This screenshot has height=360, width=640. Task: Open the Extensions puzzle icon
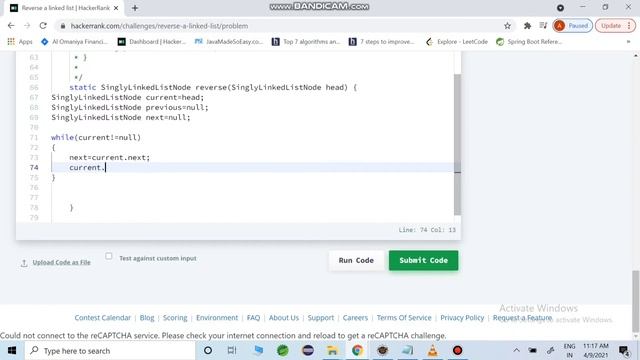click(527, 26)
